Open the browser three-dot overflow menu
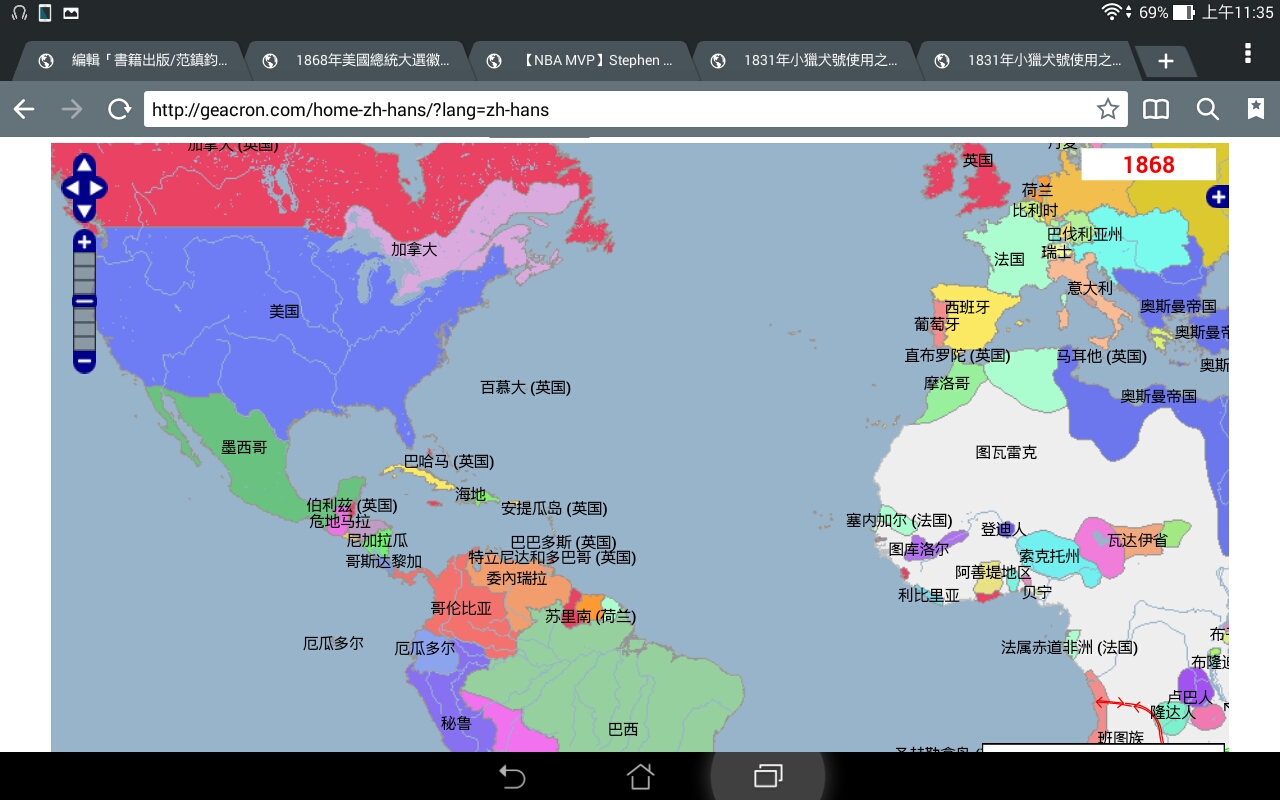 pos(1247,53)
